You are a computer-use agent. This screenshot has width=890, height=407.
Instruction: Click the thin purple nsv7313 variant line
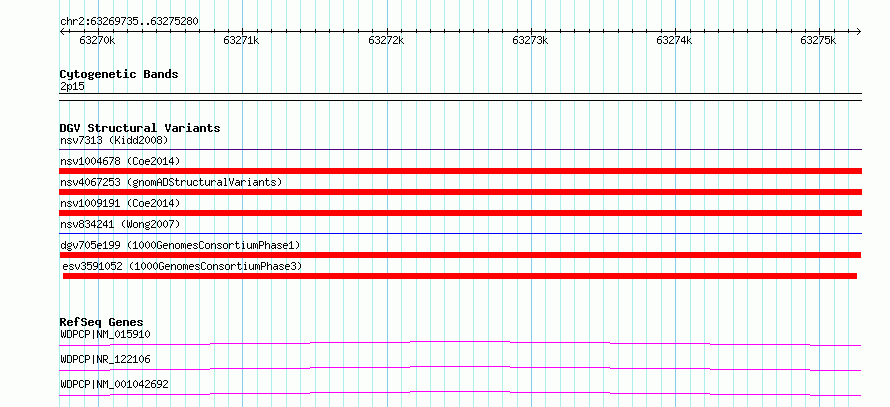pyautogui.click(x=460, y=150)
